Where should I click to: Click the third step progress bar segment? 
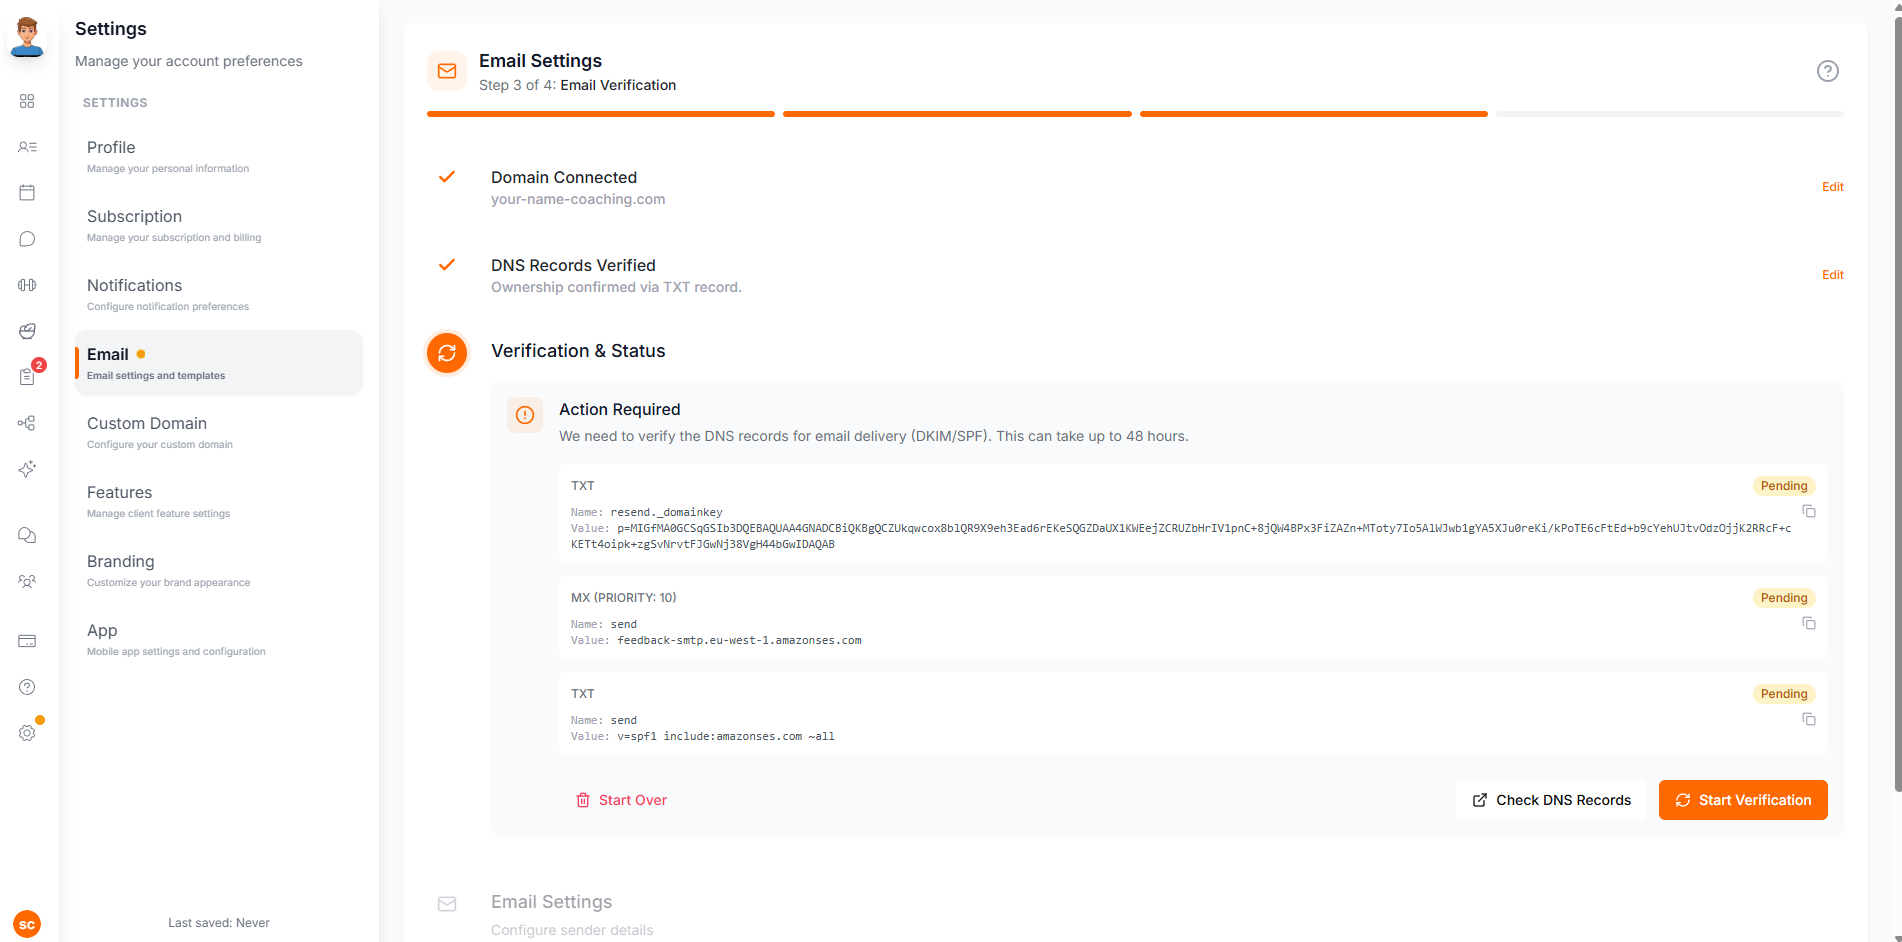[1313, 113]
